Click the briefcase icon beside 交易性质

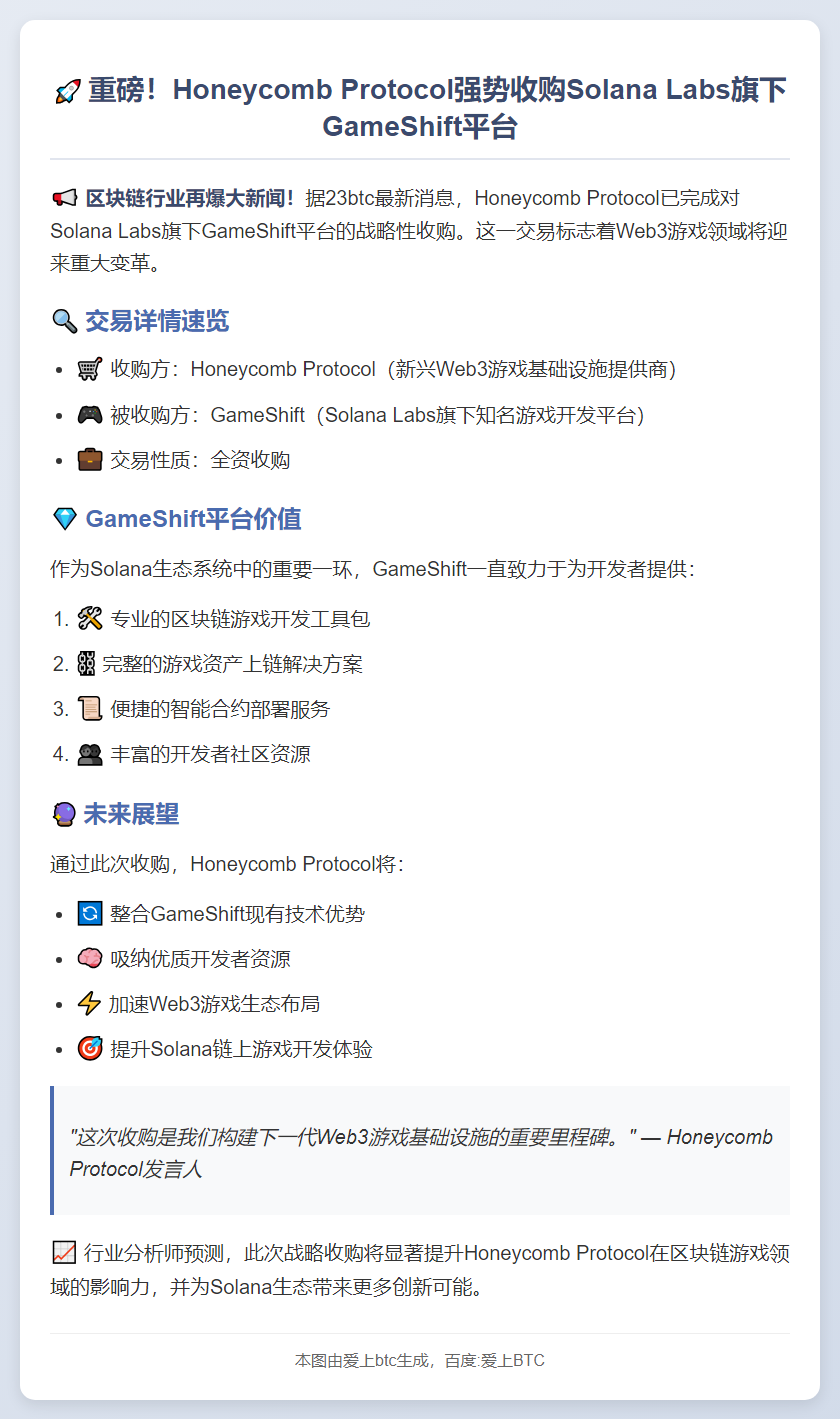(x=90, y=459)
